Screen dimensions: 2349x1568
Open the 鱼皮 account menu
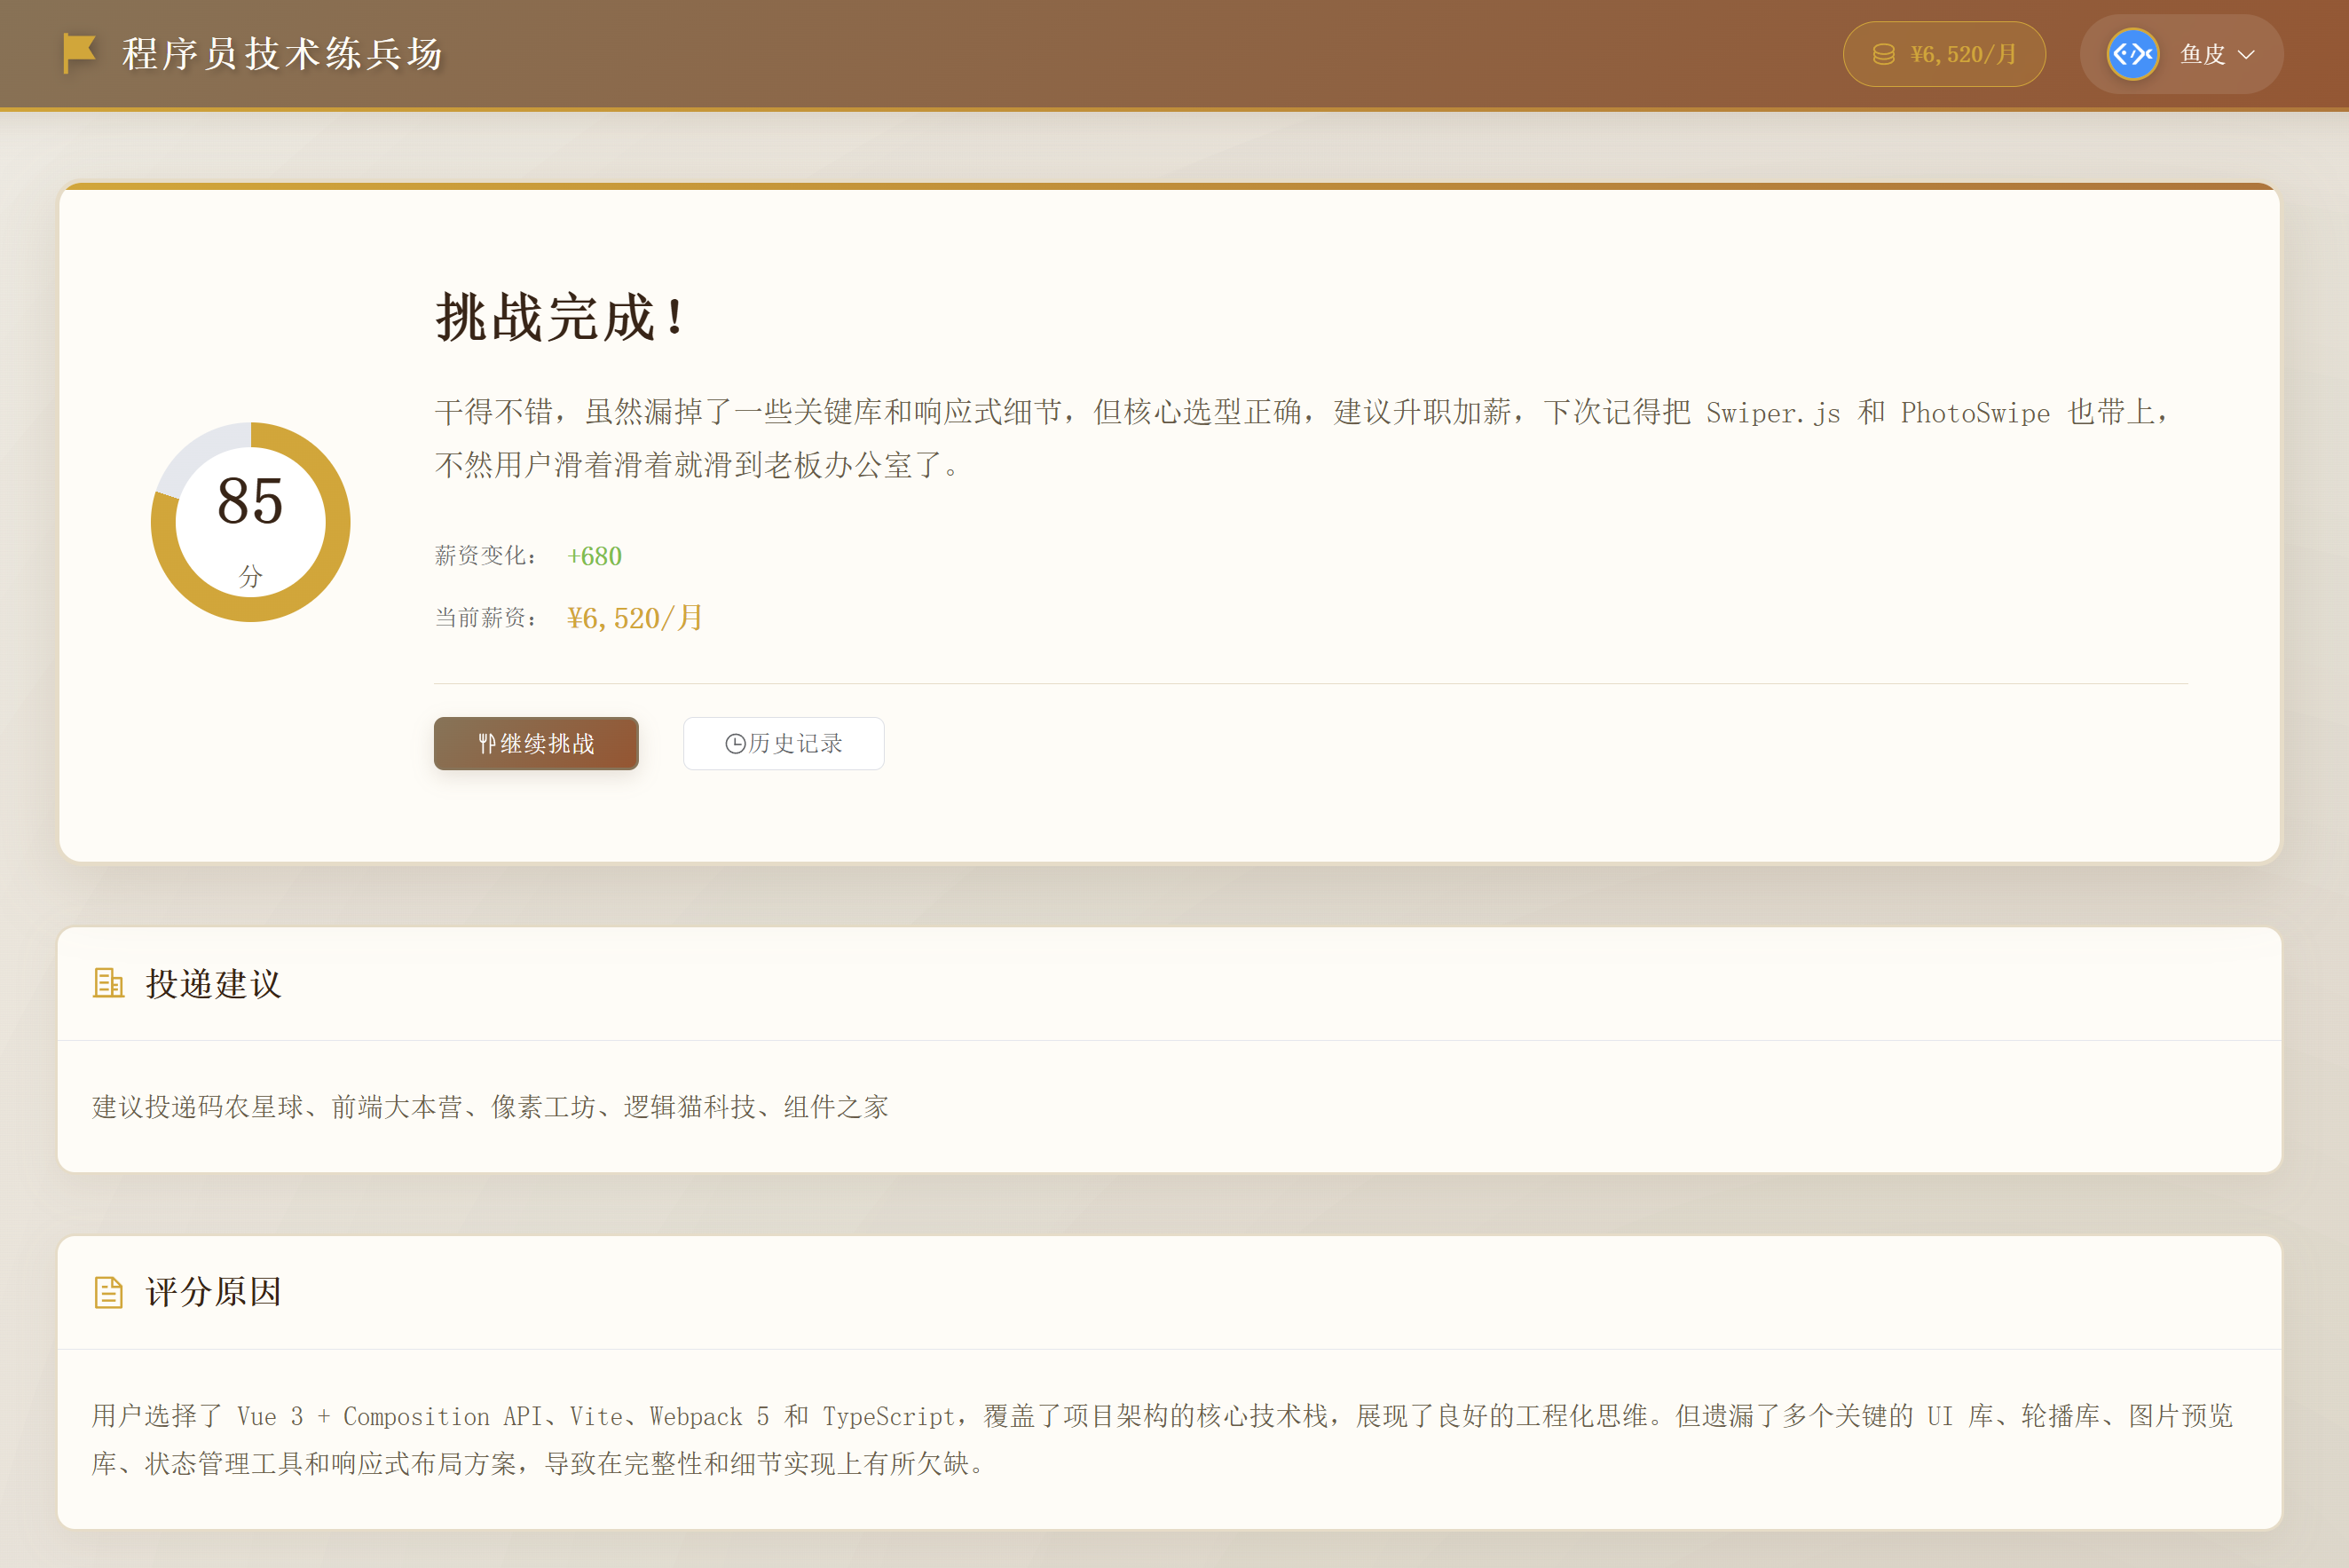(x=2201, y=54)
